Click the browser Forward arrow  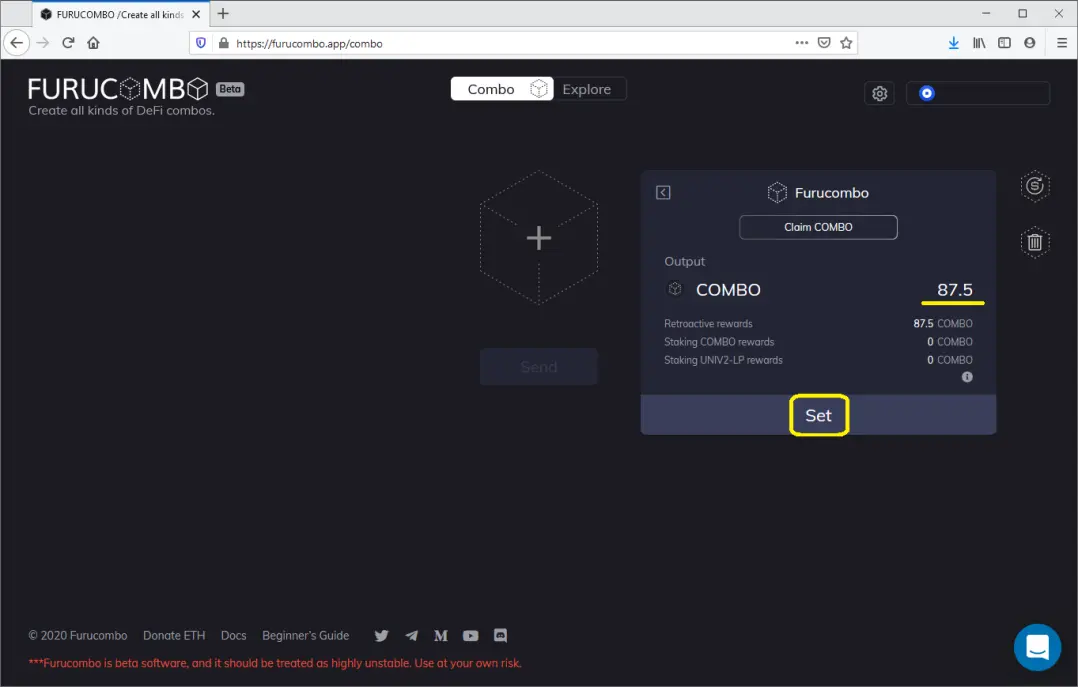tap(43, 43)
